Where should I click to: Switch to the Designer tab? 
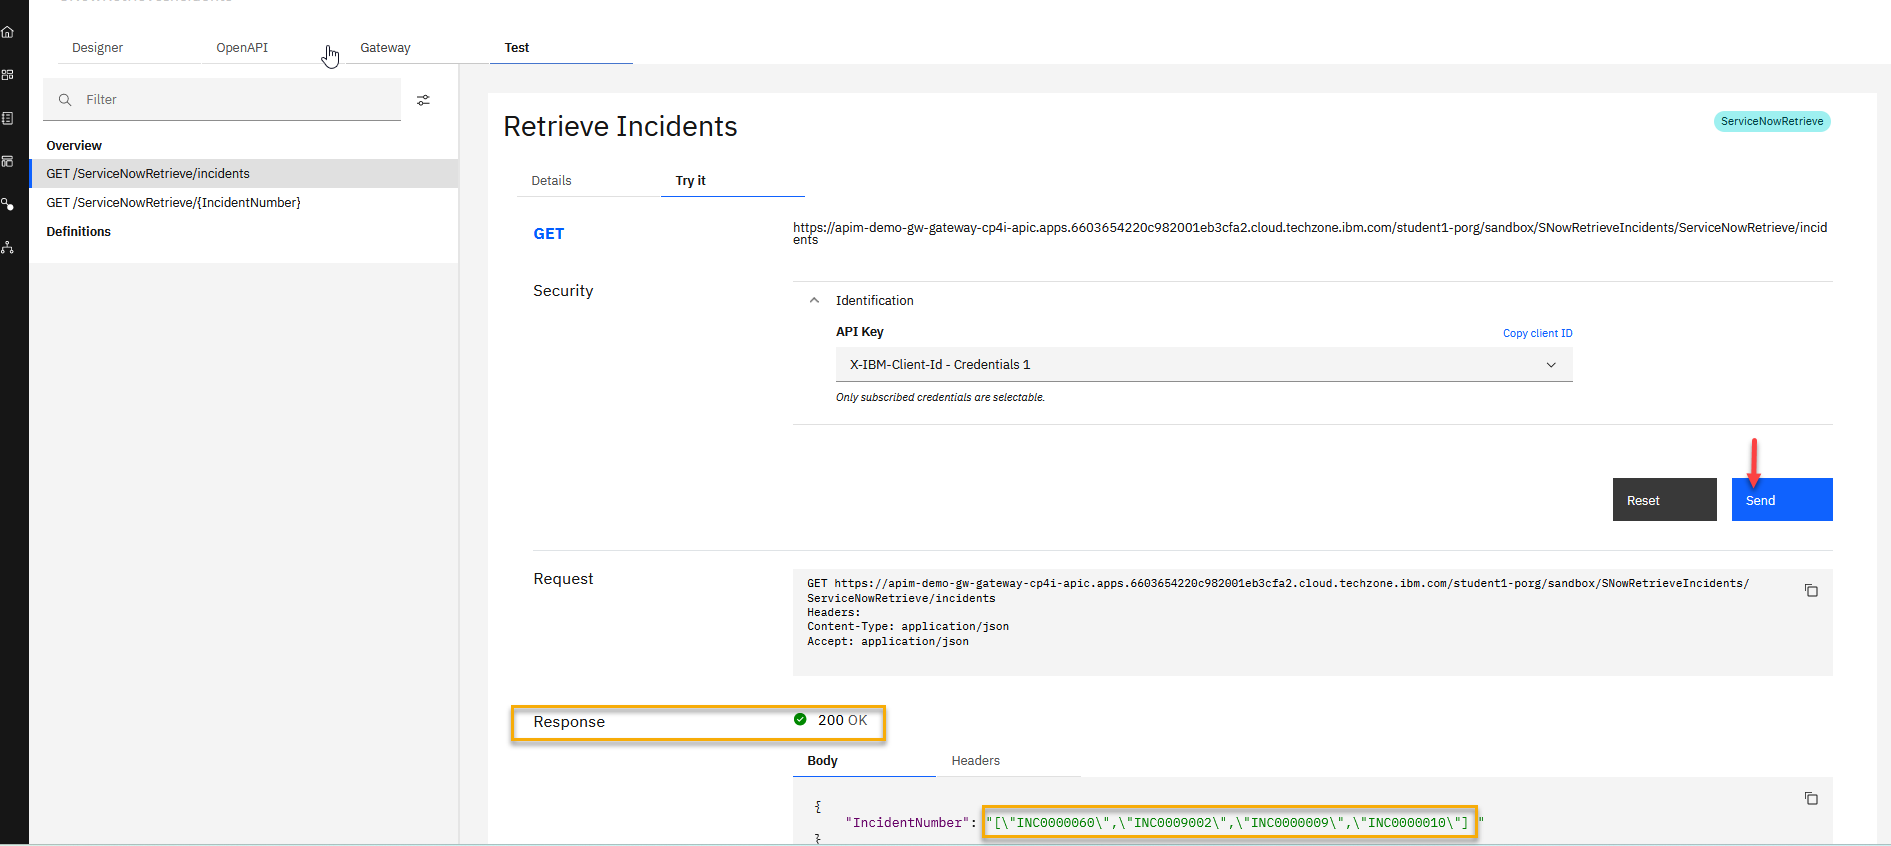pos(97,48)
